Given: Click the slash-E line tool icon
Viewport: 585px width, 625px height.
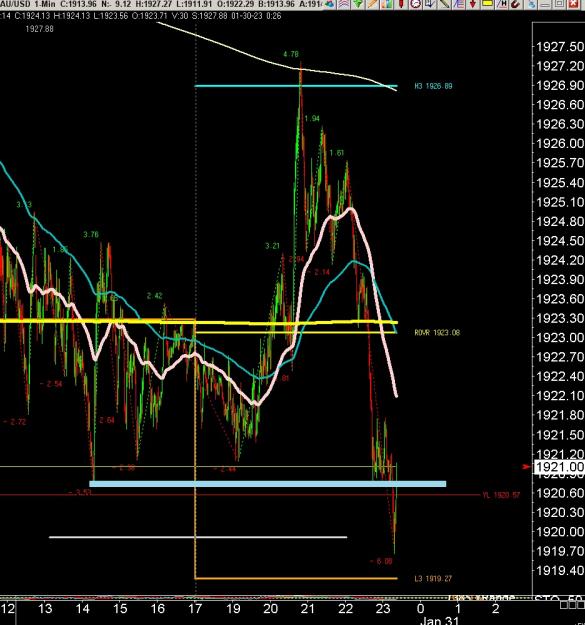Looking at the screenshot, I should (x=458, y=4).
